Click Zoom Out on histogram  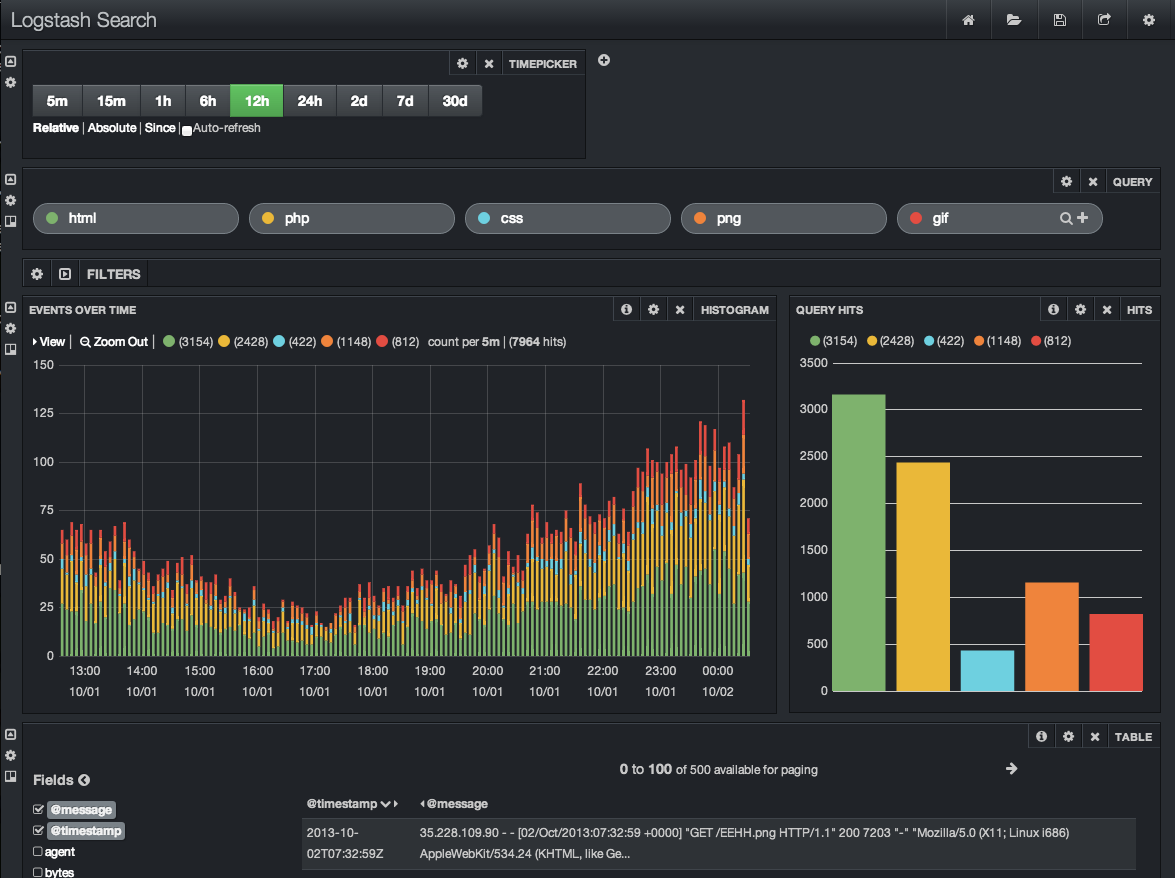tap(114, 342)
